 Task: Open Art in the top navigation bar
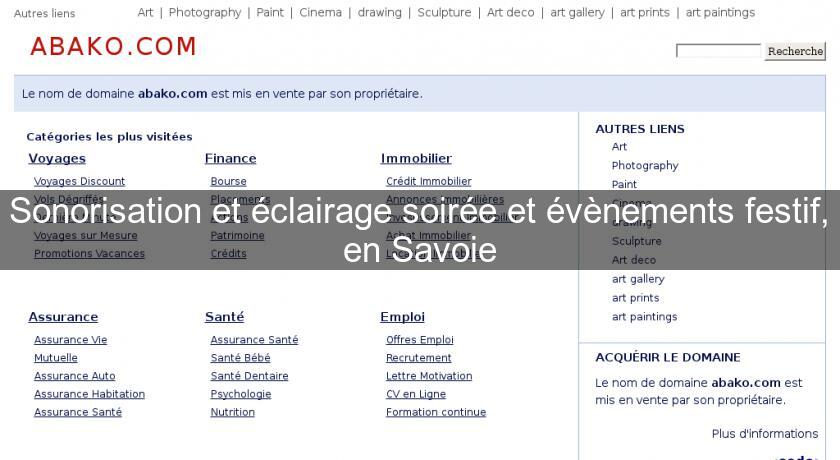pos(145,12)
